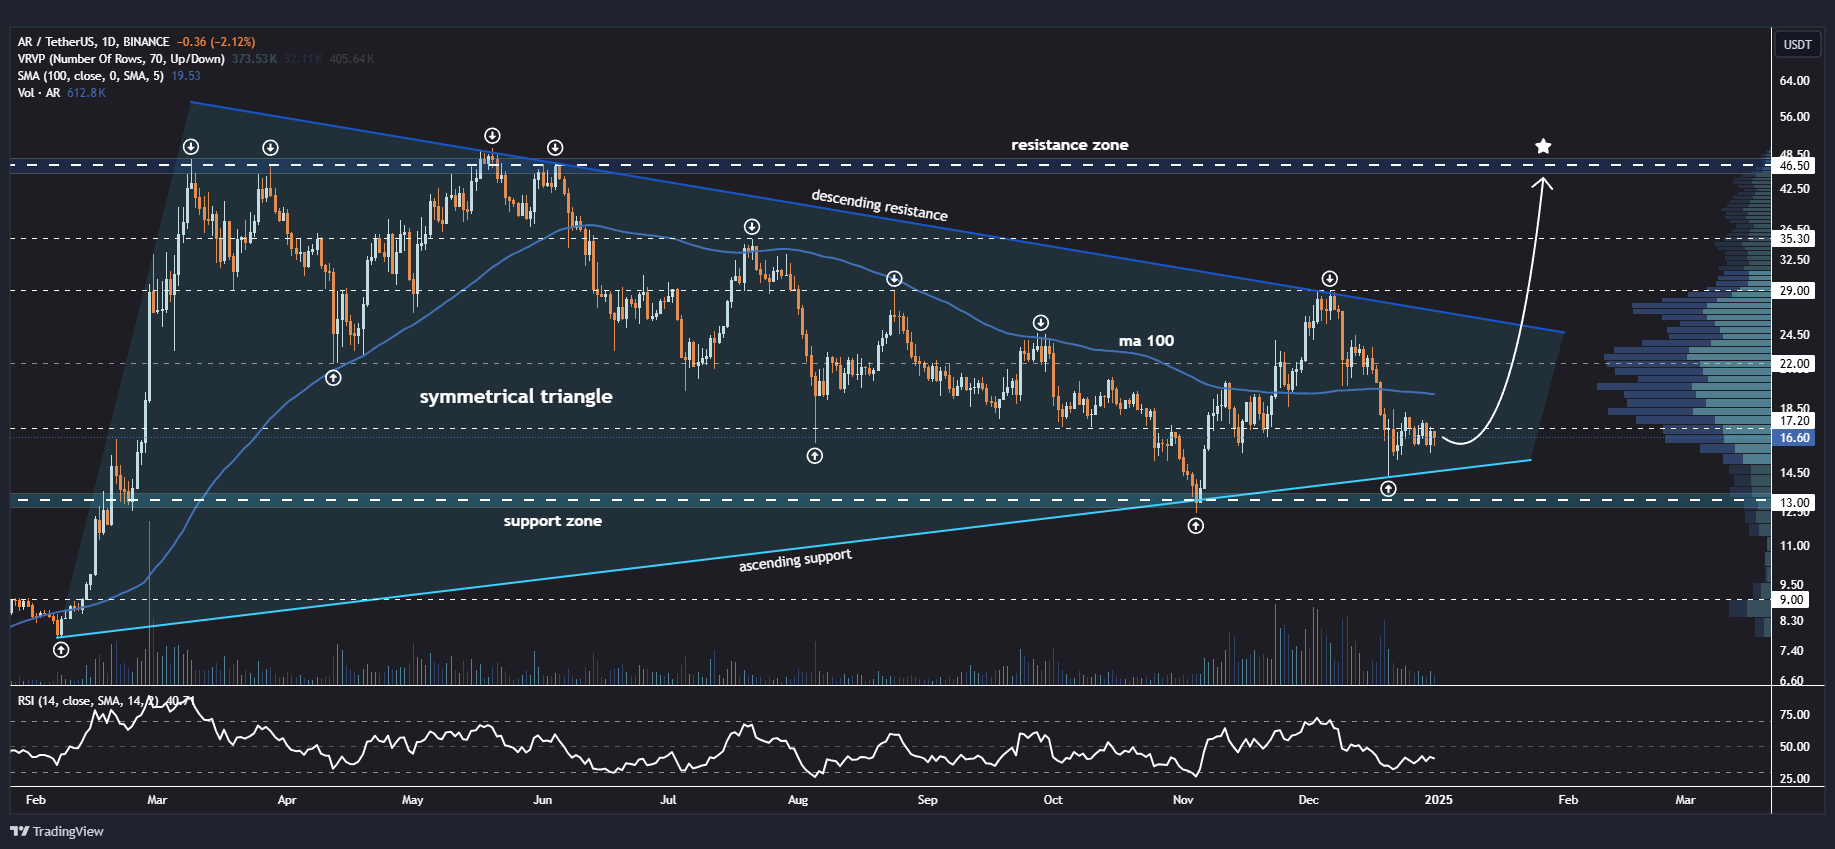Click the TradingView logo
This screenshot has width=1835, height=849.
[57, 831]
